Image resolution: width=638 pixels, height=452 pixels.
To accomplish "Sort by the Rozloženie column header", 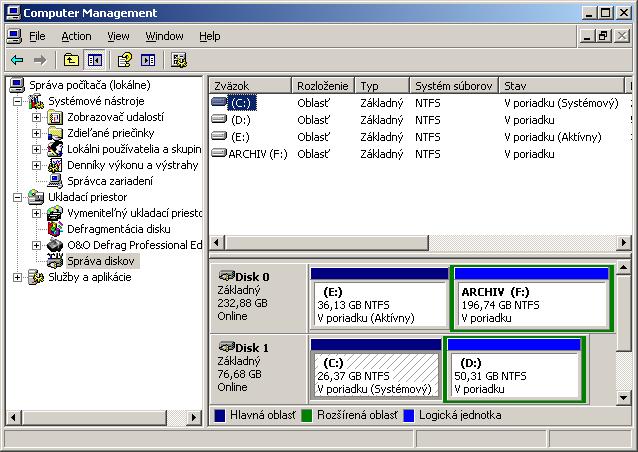I will click(x=323, y=86).
